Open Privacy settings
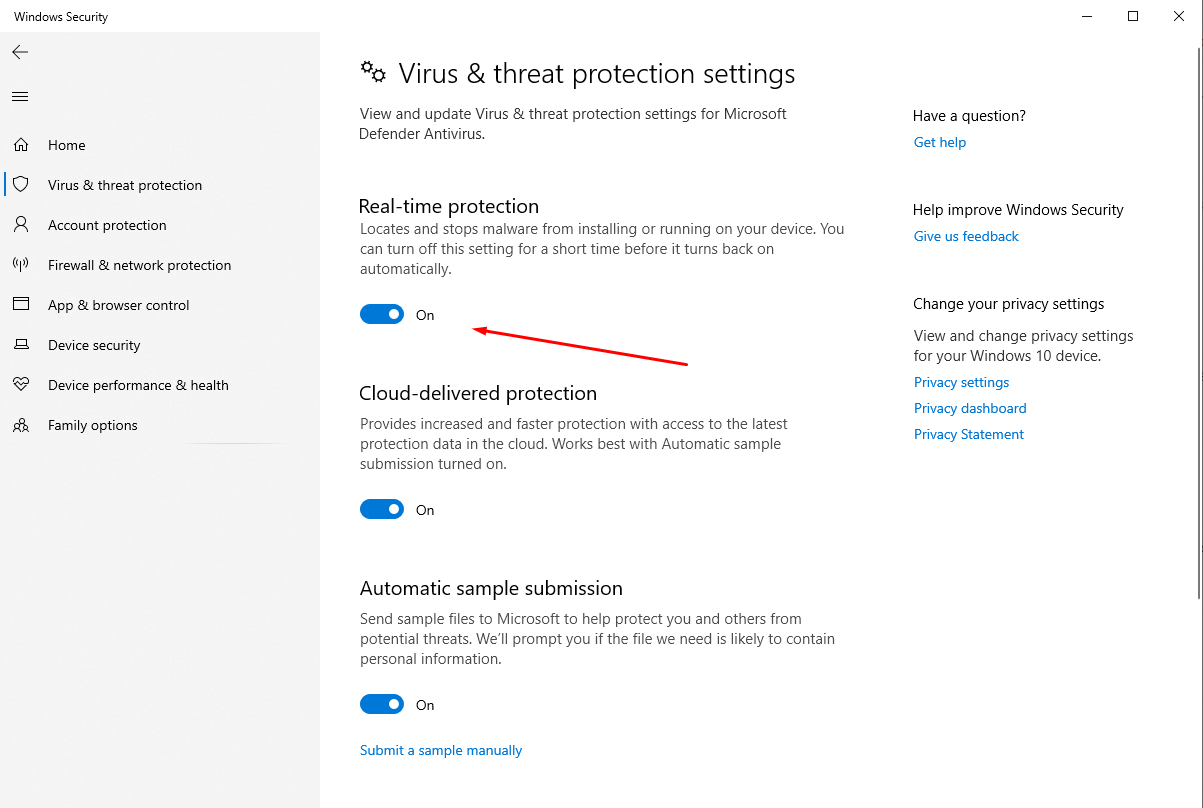The width and height of the screenshot is (1203, 808). 960,382
